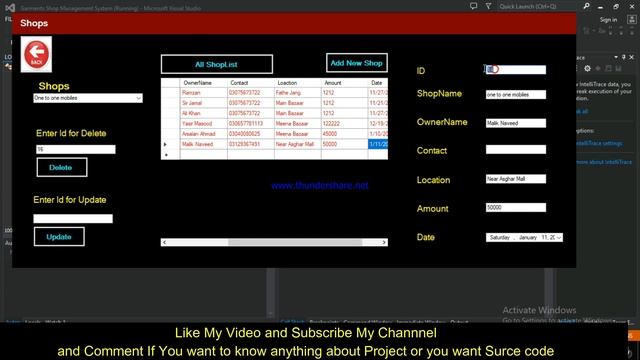Focus the ShopName text field
Screen dimensions: 640x360
[516, 94]
